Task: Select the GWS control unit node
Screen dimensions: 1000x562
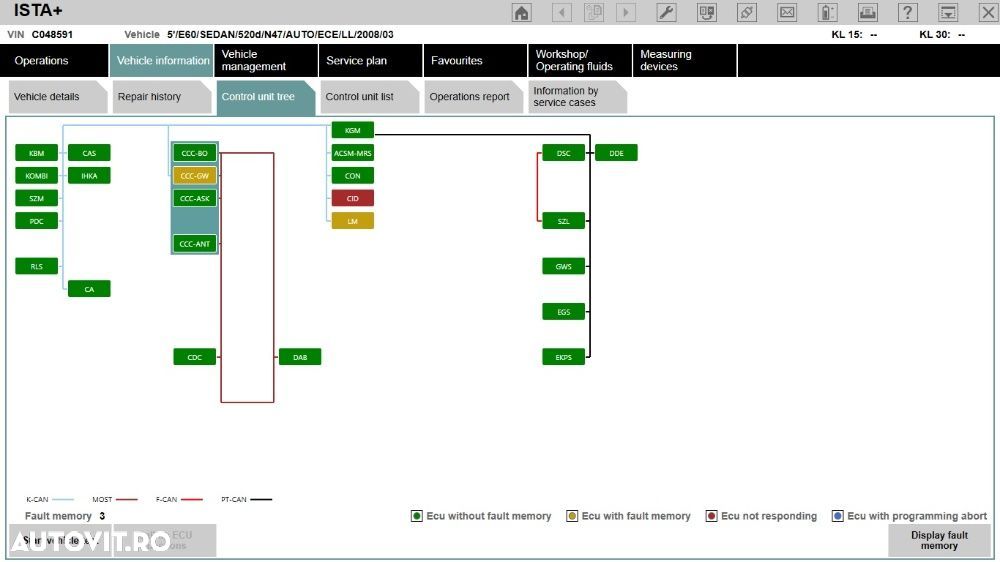Action: point(564,267)
